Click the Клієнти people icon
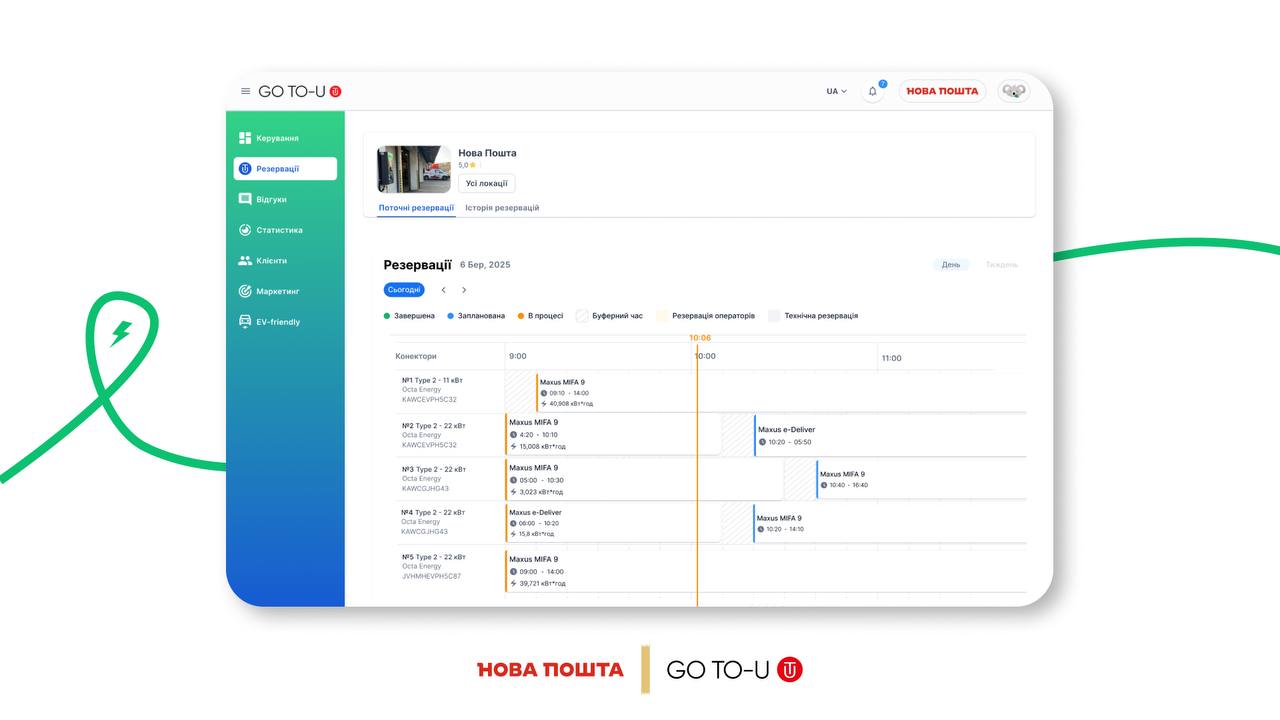The height and width of the screenshot is (720, 1280). point(245,260)
